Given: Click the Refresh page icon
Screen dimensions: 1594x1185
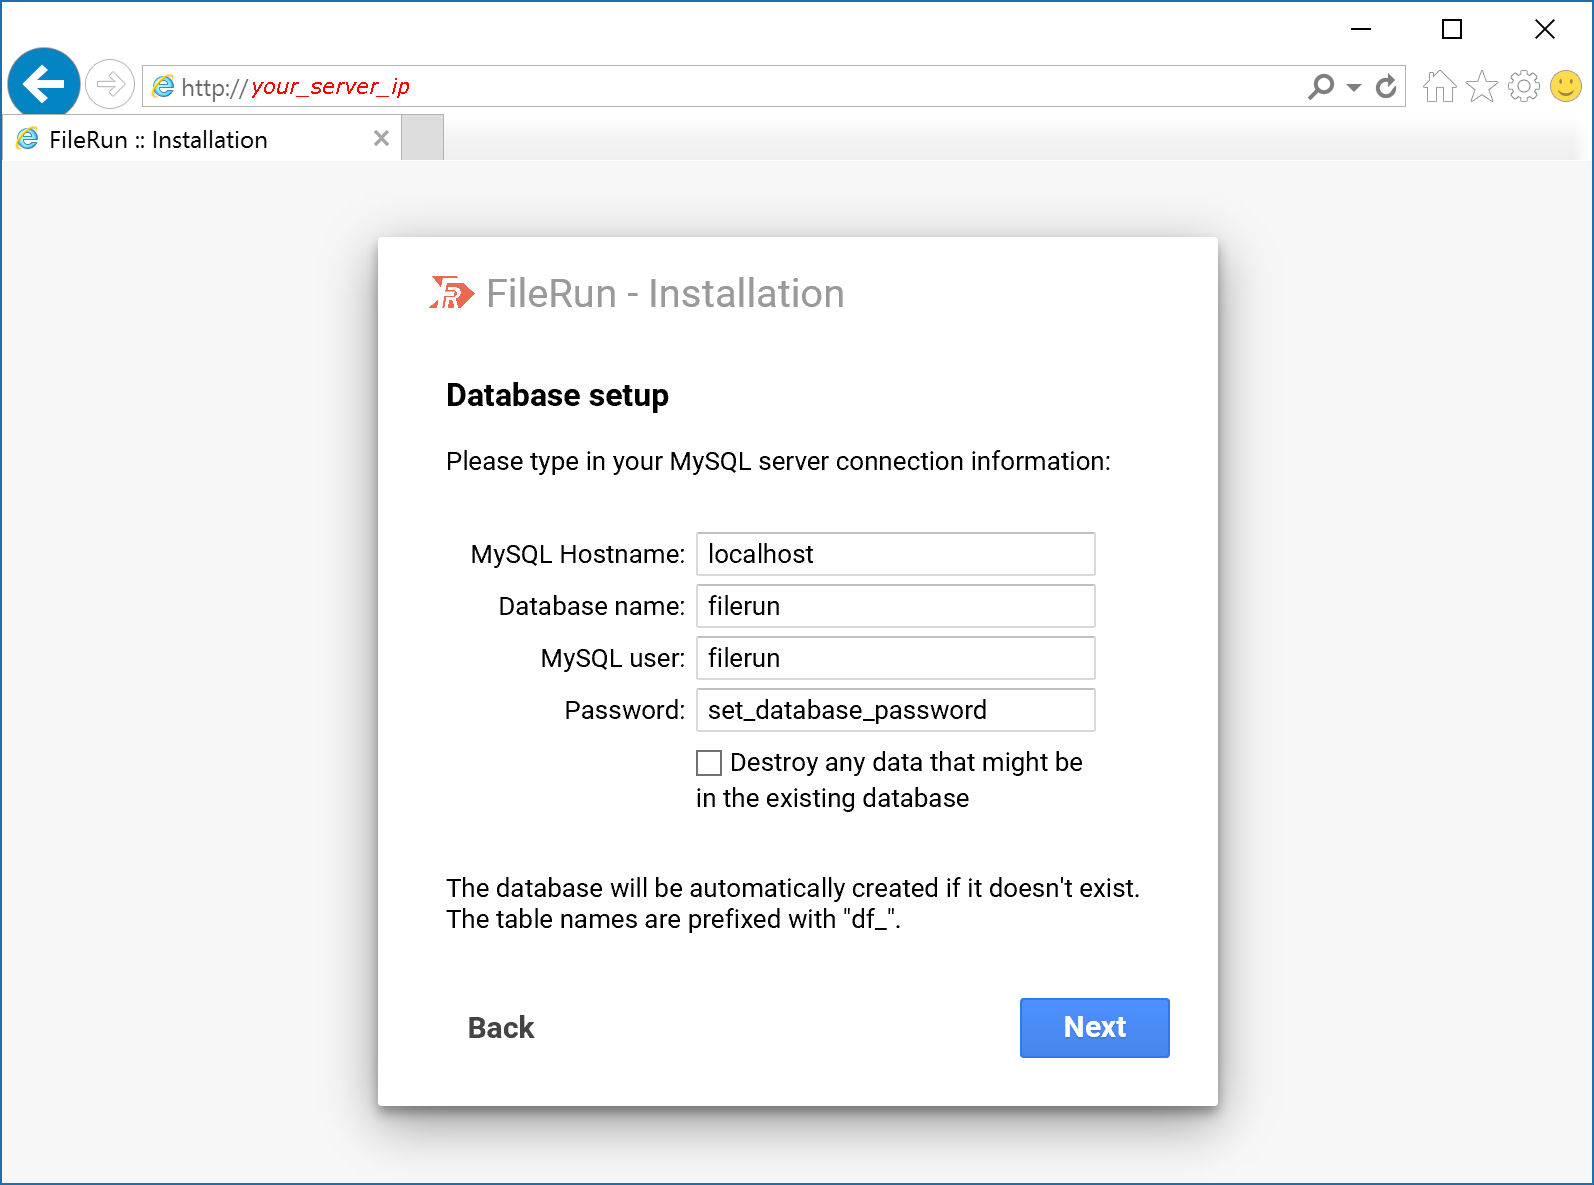Looking at the screenshot, I should click(x=1386, y=87).
